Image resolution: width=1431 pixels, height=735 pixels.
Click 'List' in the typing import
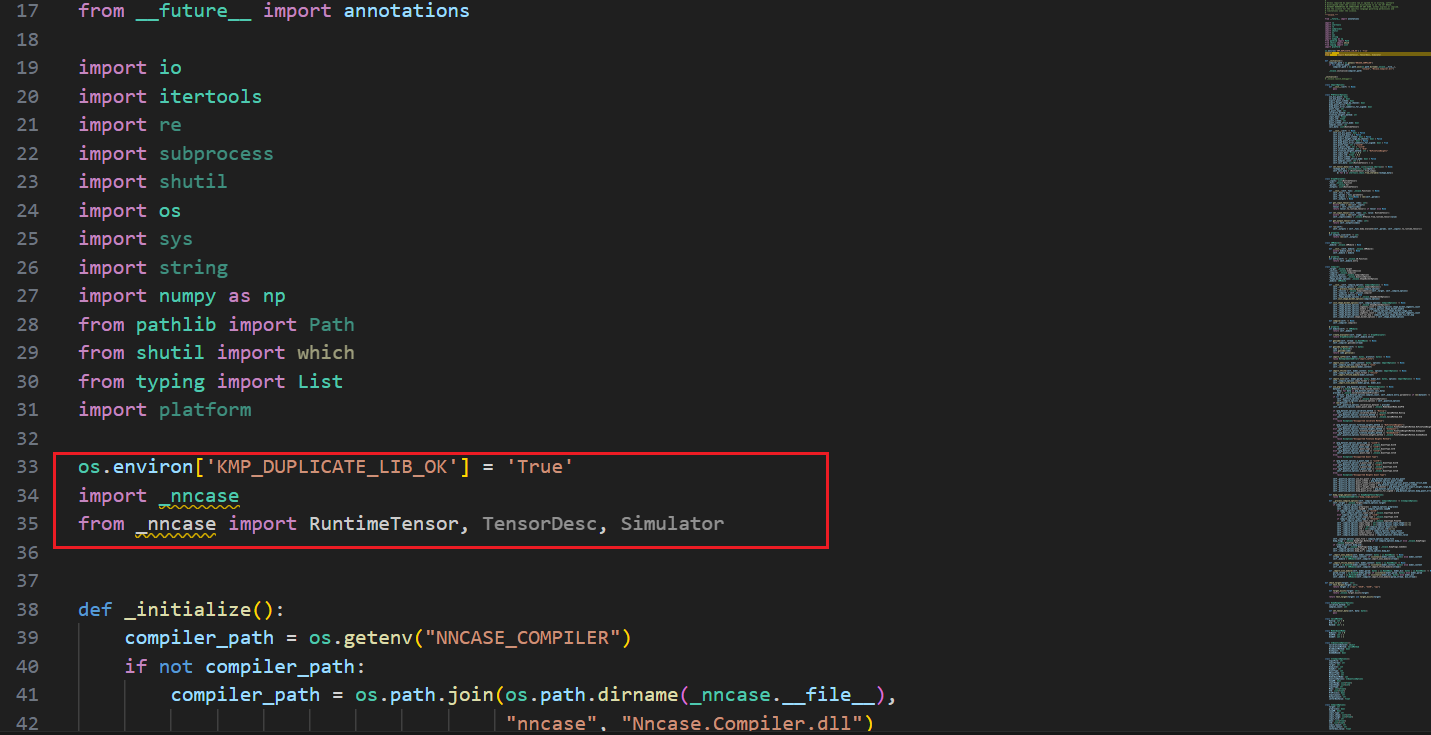(x=320, y=382)
